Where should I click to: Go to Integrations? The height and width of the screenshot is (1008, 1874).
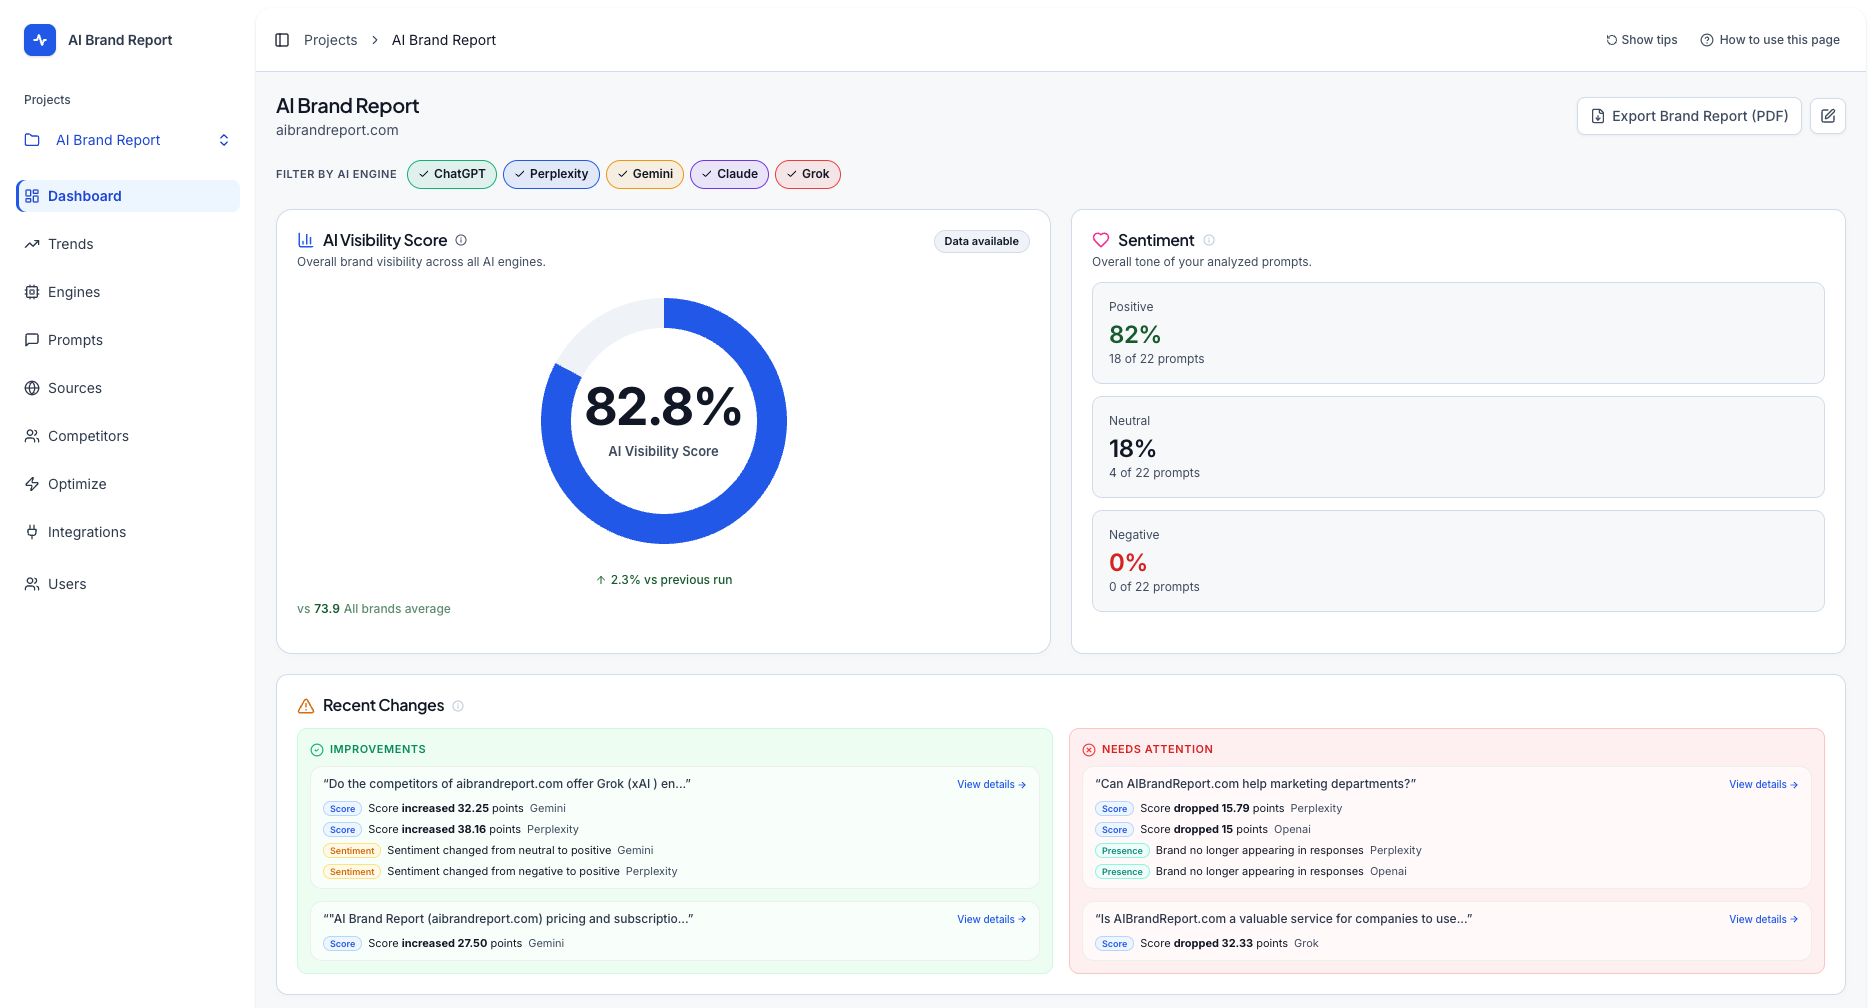click(128, 532)
